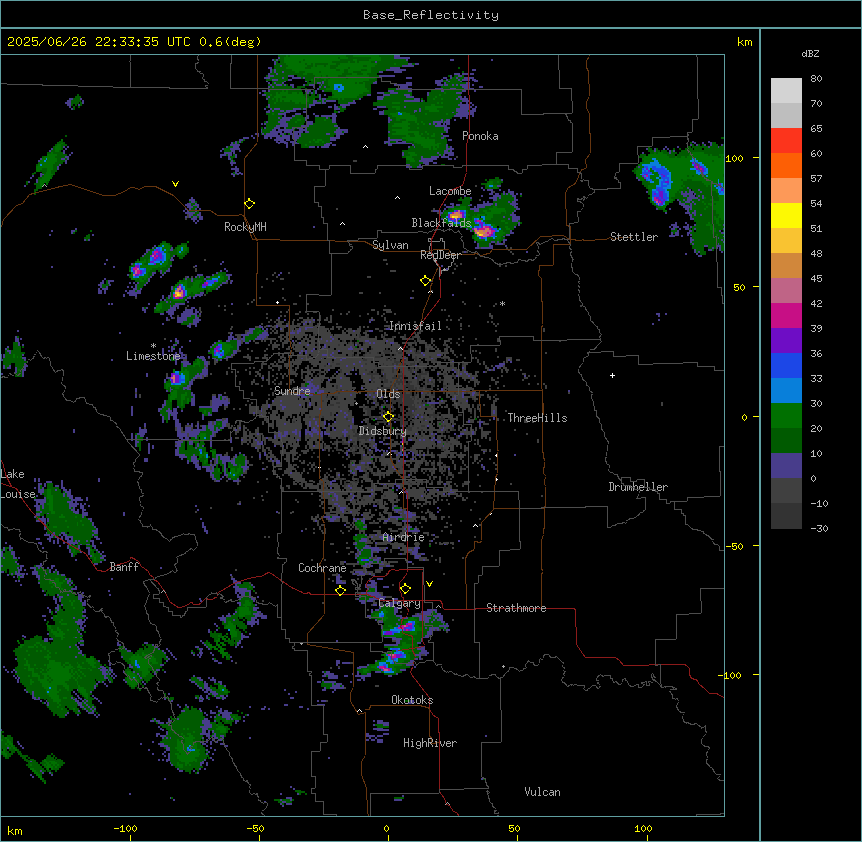Click the Stettler city label

click(x=634, y=237)
